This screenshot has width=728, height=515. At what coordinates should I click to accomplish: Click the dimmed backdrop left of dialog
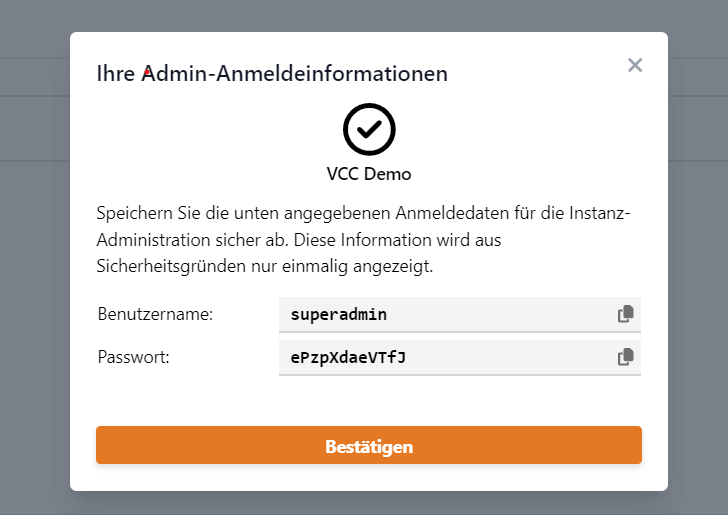coord(34,300)
